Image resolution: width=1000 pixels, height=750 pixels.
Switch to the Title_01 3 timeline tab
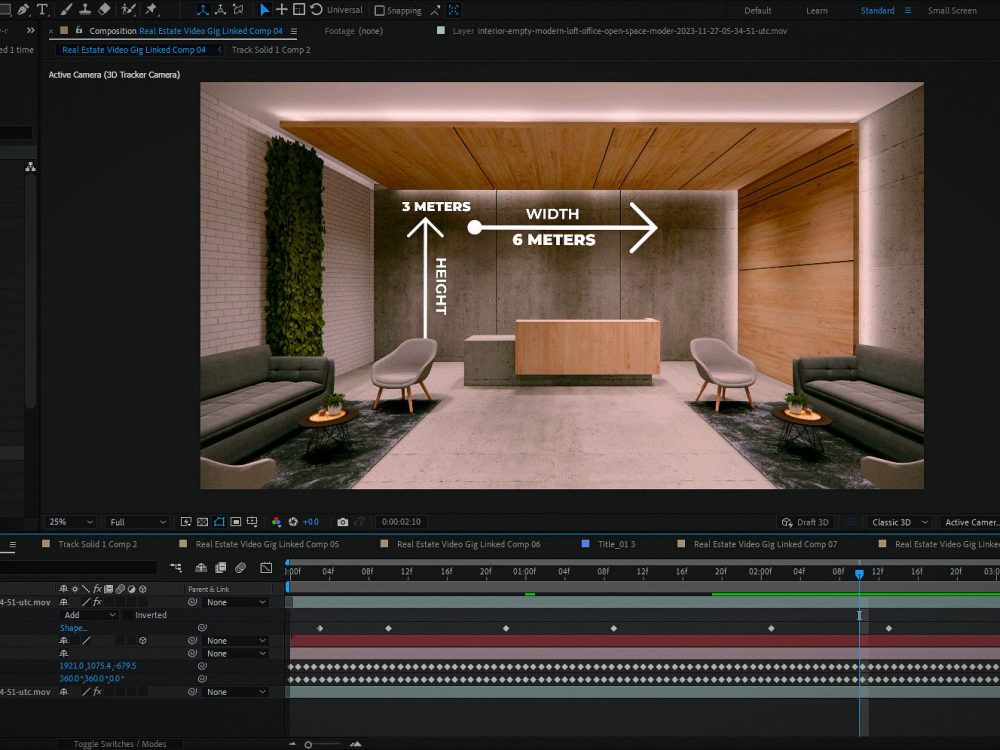616,544
